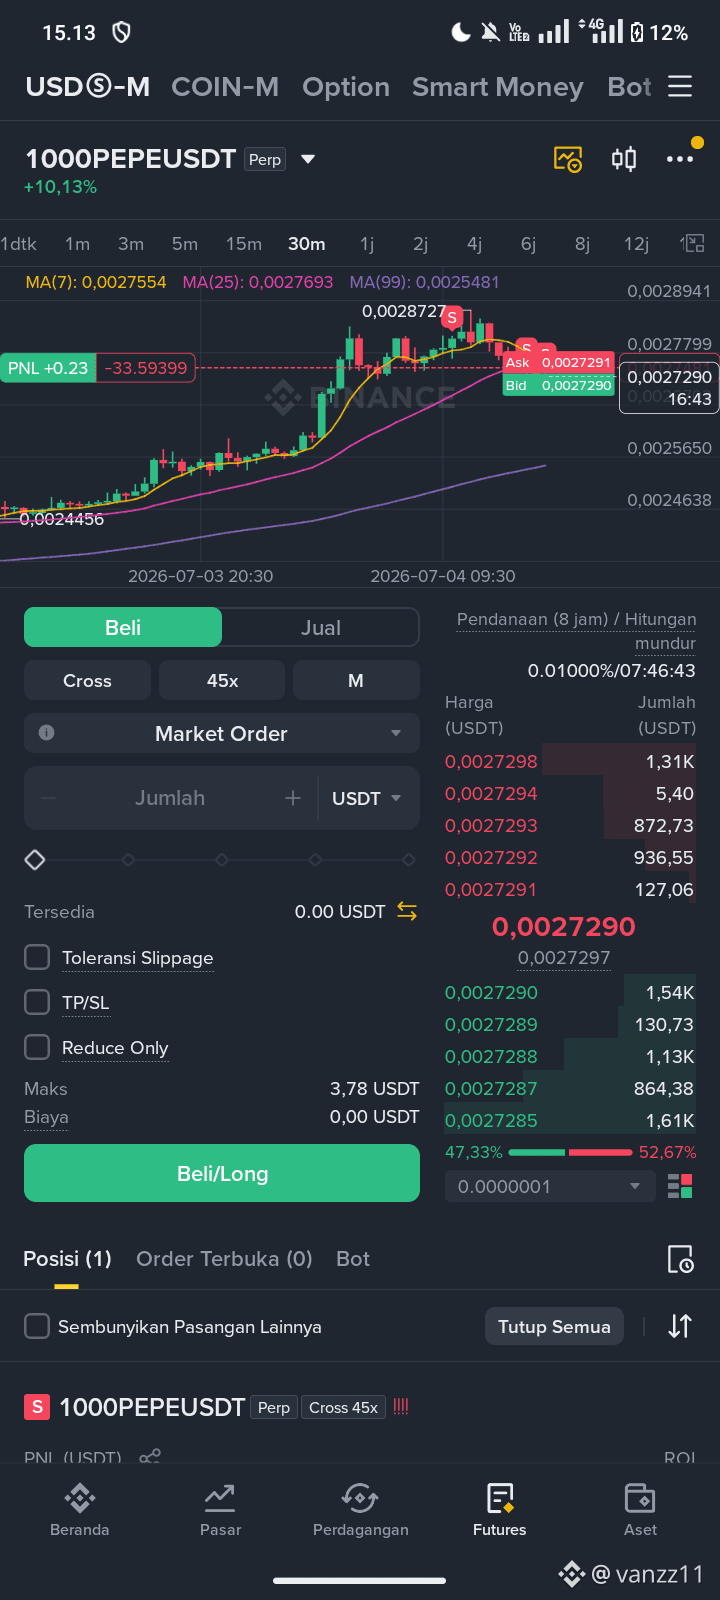
Task: Tap the Biaya label
Action: coord(46,1117)
